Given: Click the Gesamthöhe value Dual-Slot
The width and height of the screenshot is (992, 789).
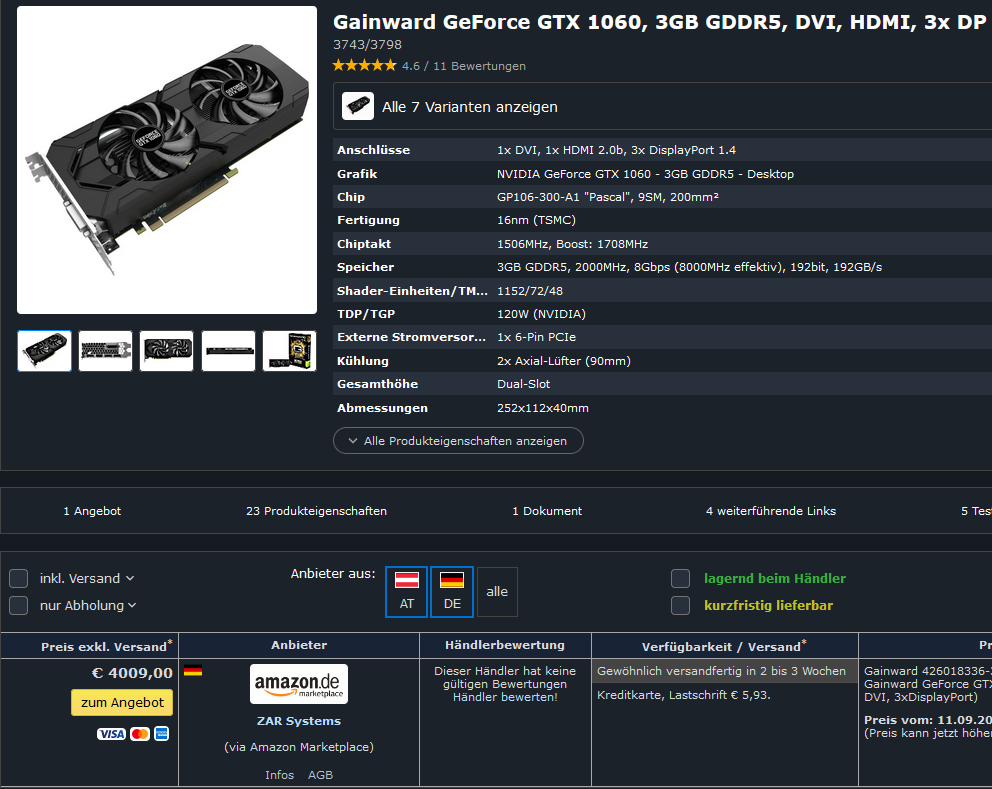Looking at the screenshot, I should point(523,384).
